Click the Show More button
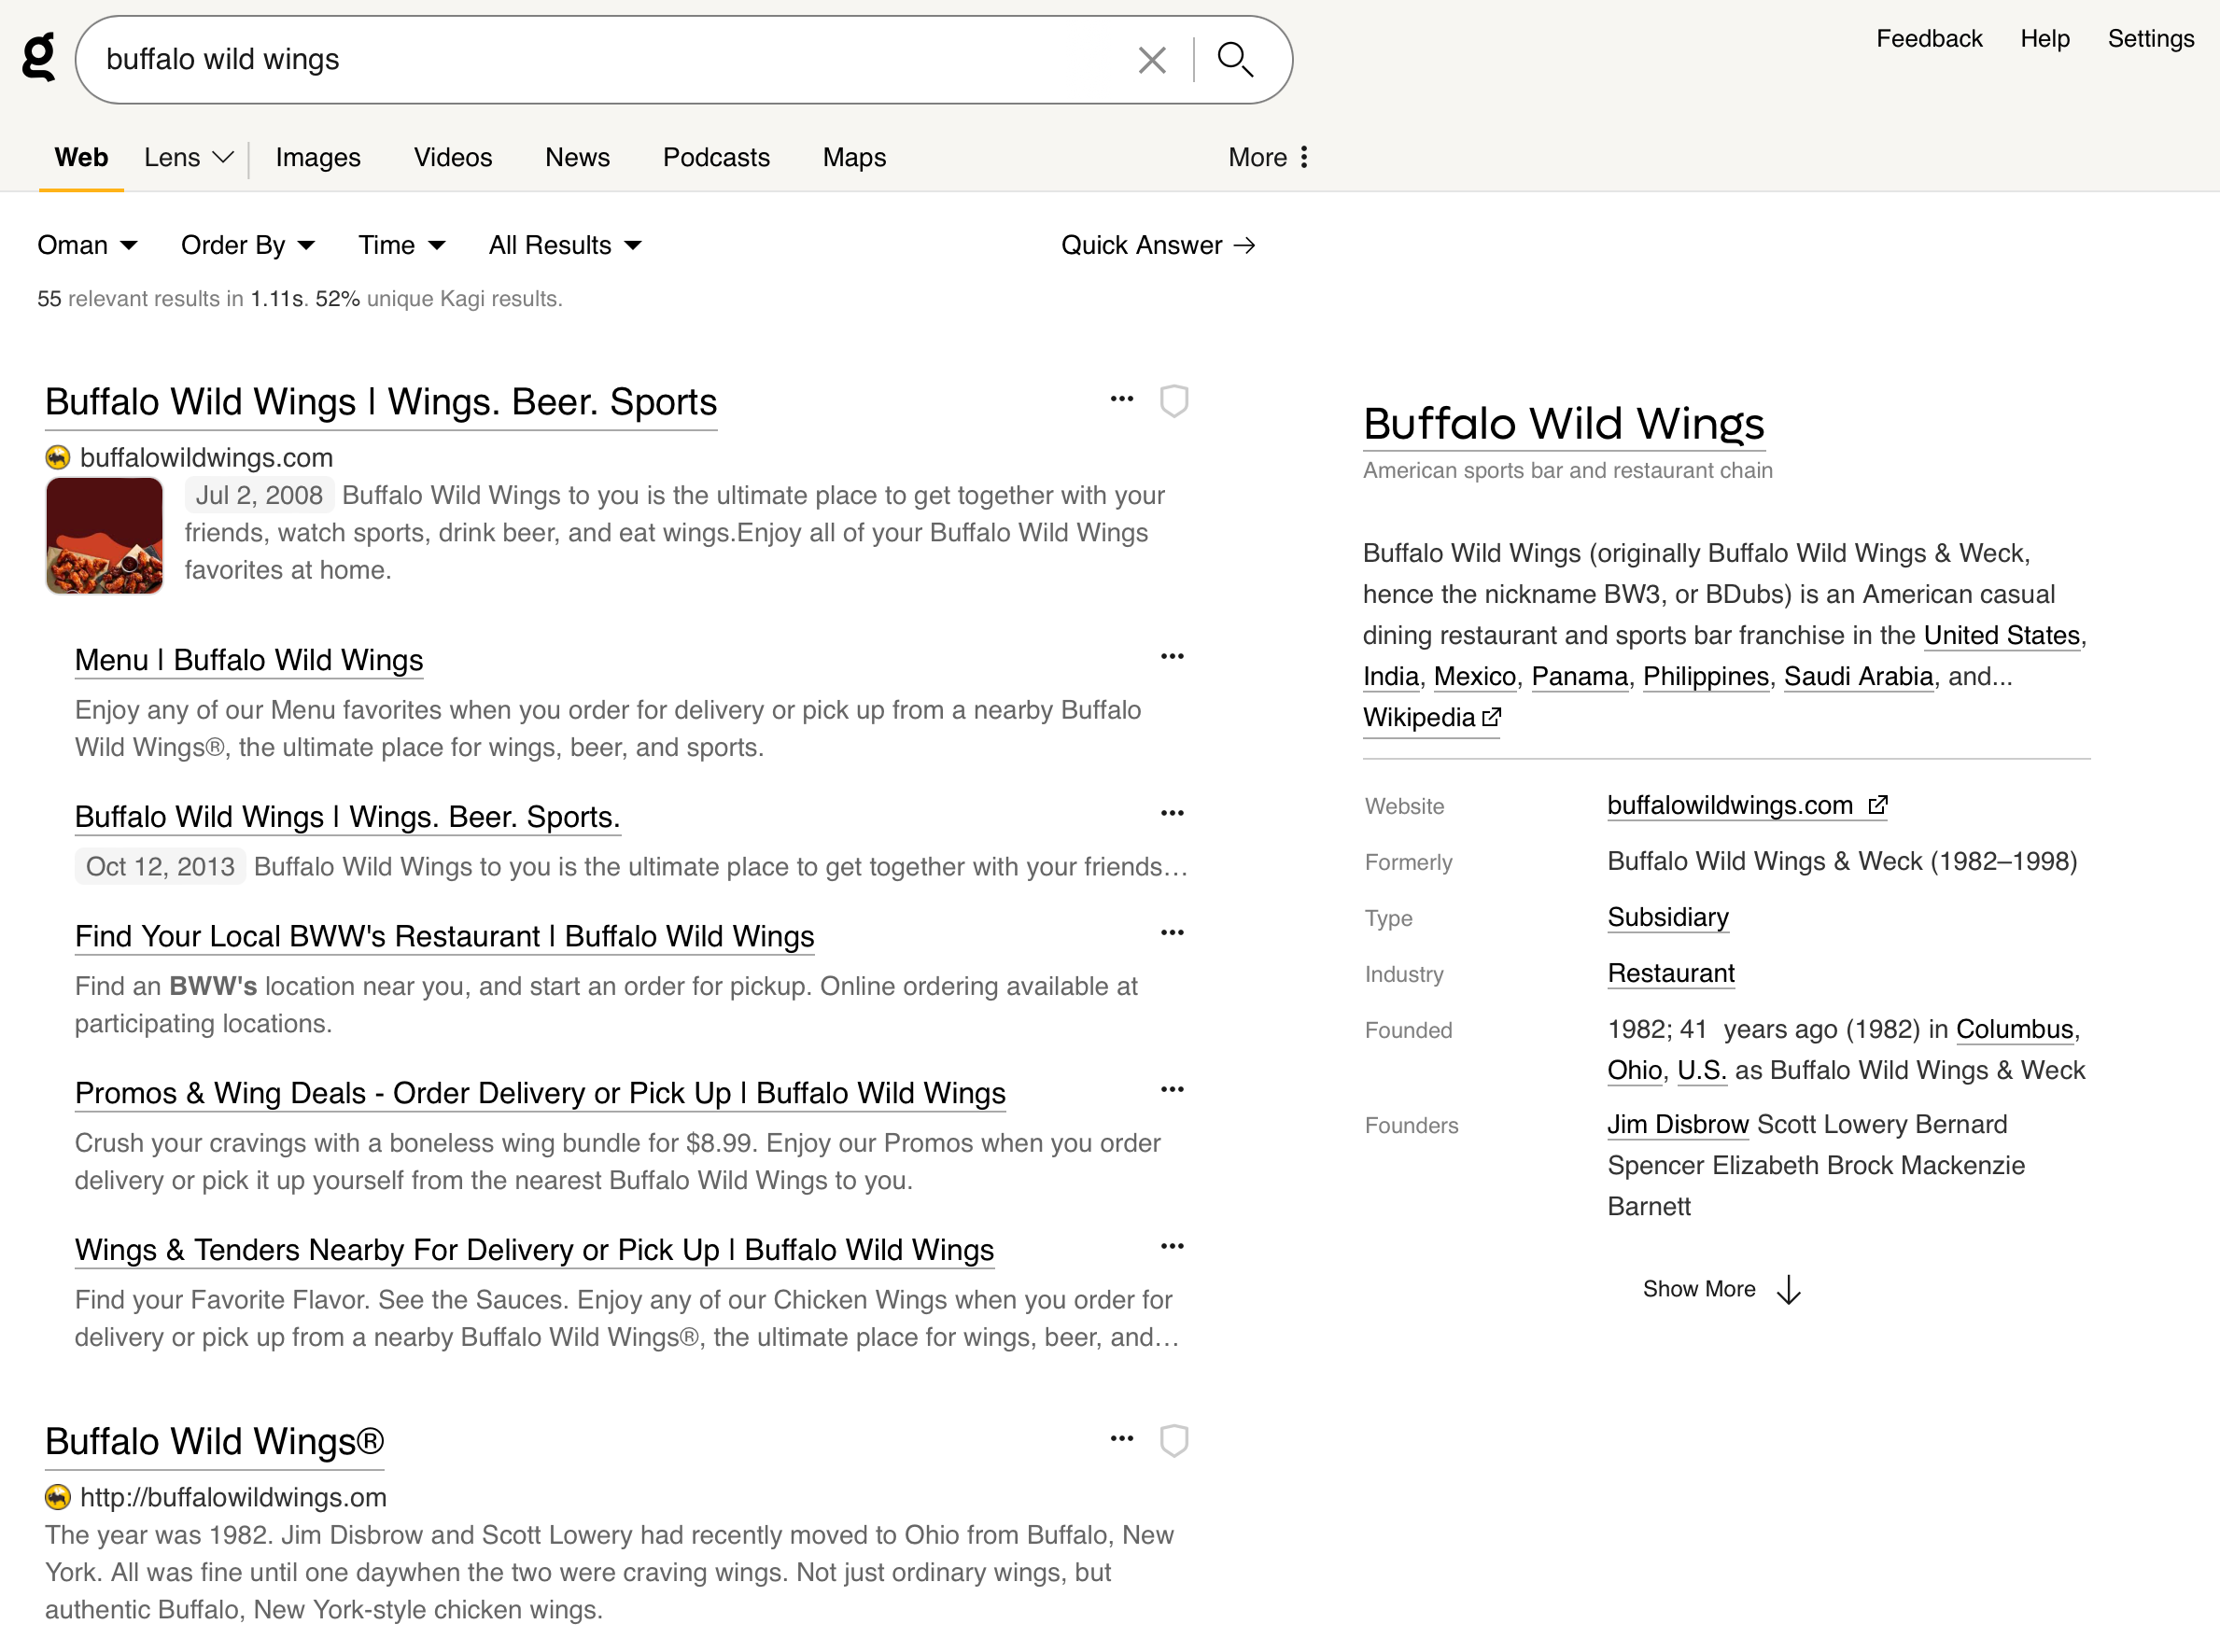 pyautogui.click(x=1722, y=1290)
